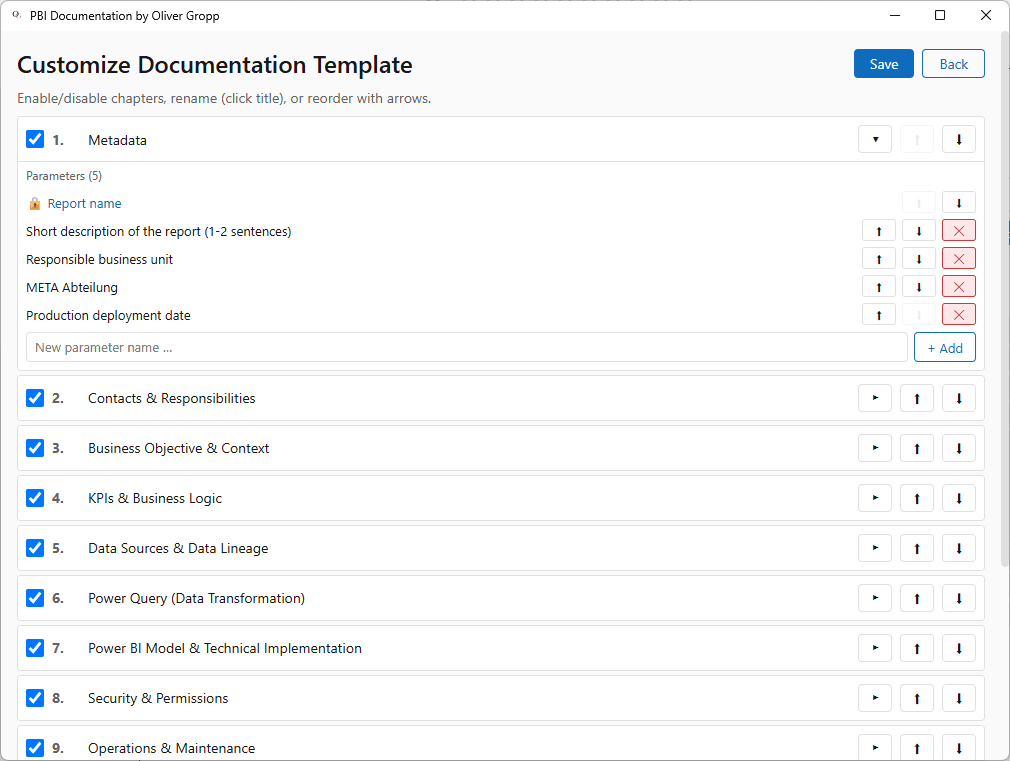Move META Abteilung parameter up

(x=879, y=287)
